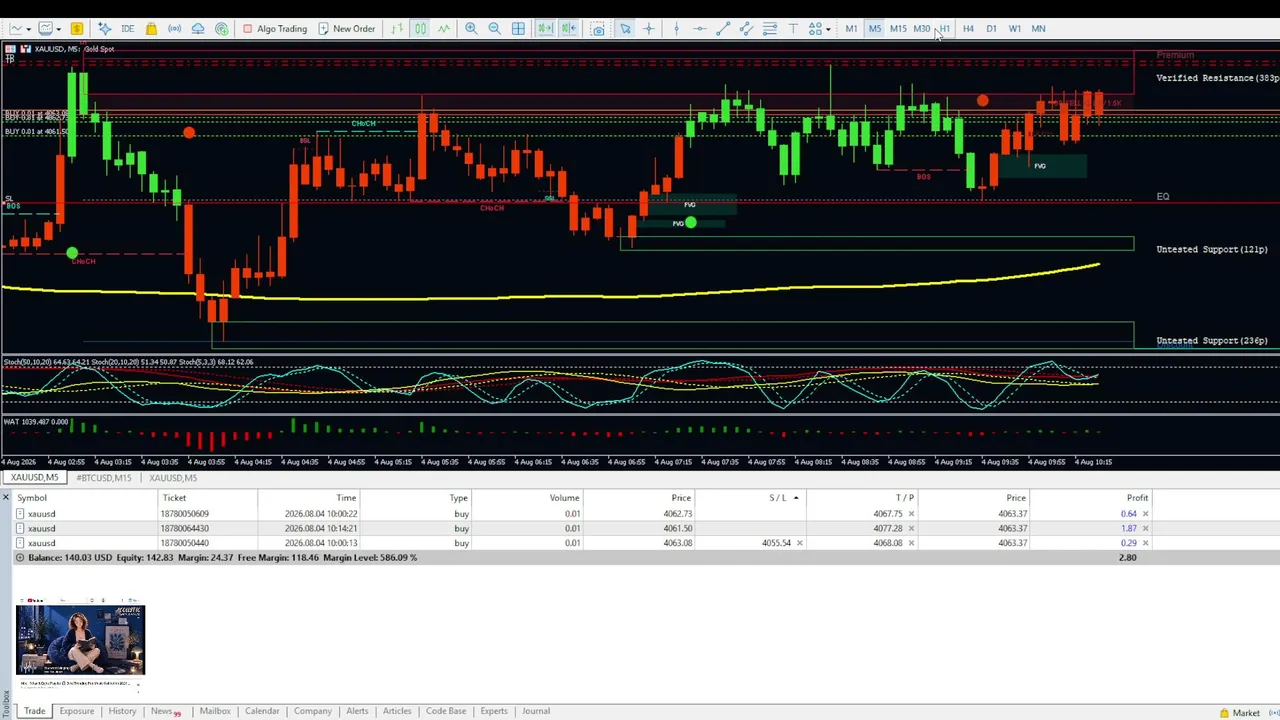Open the chart type dropdown arrow
Screen dimensions: 1280x720
(28, 29)
